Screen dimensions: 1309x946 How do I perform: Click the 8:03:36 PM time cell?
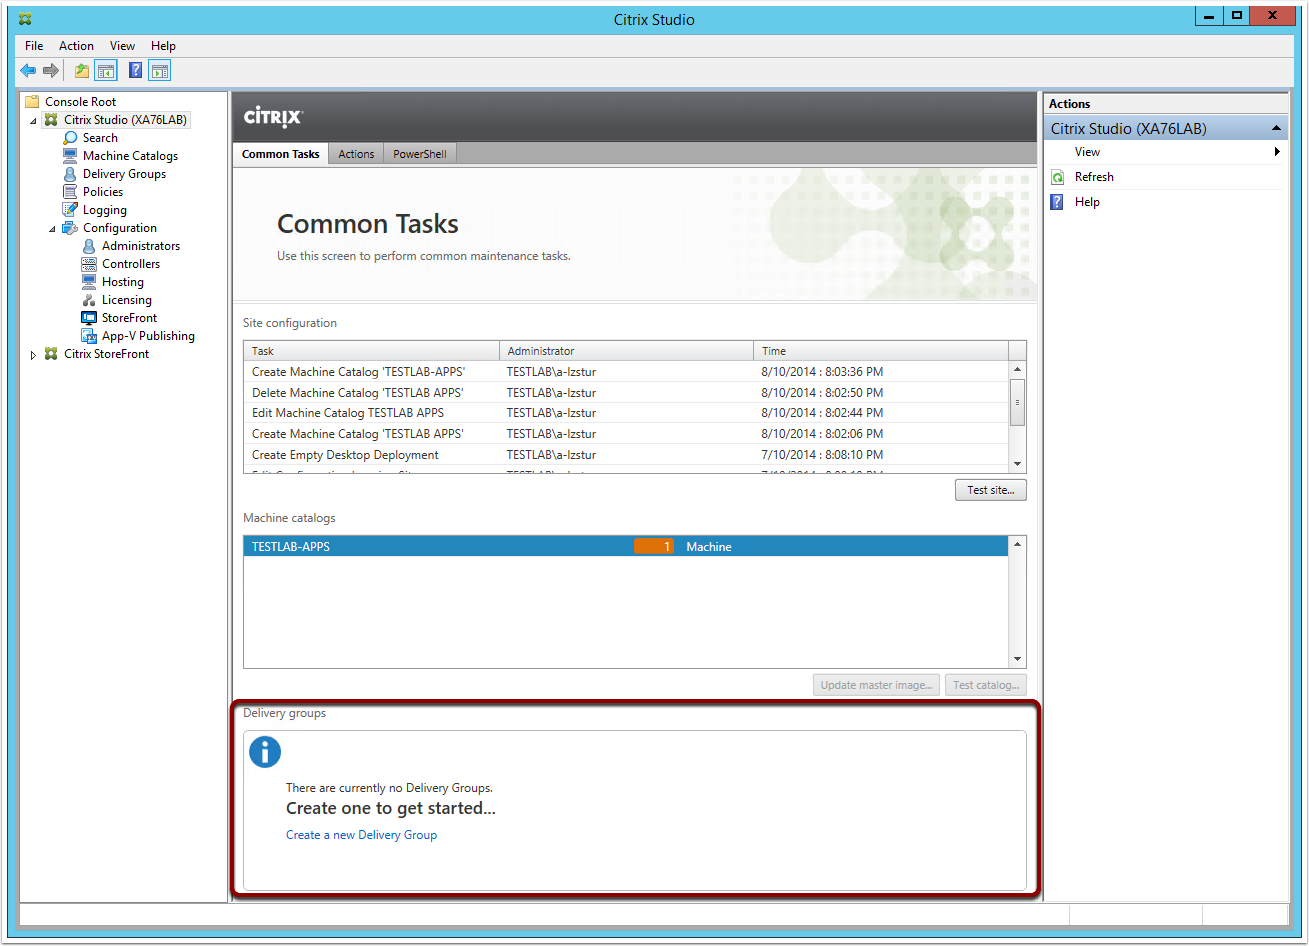pos(822,372)
